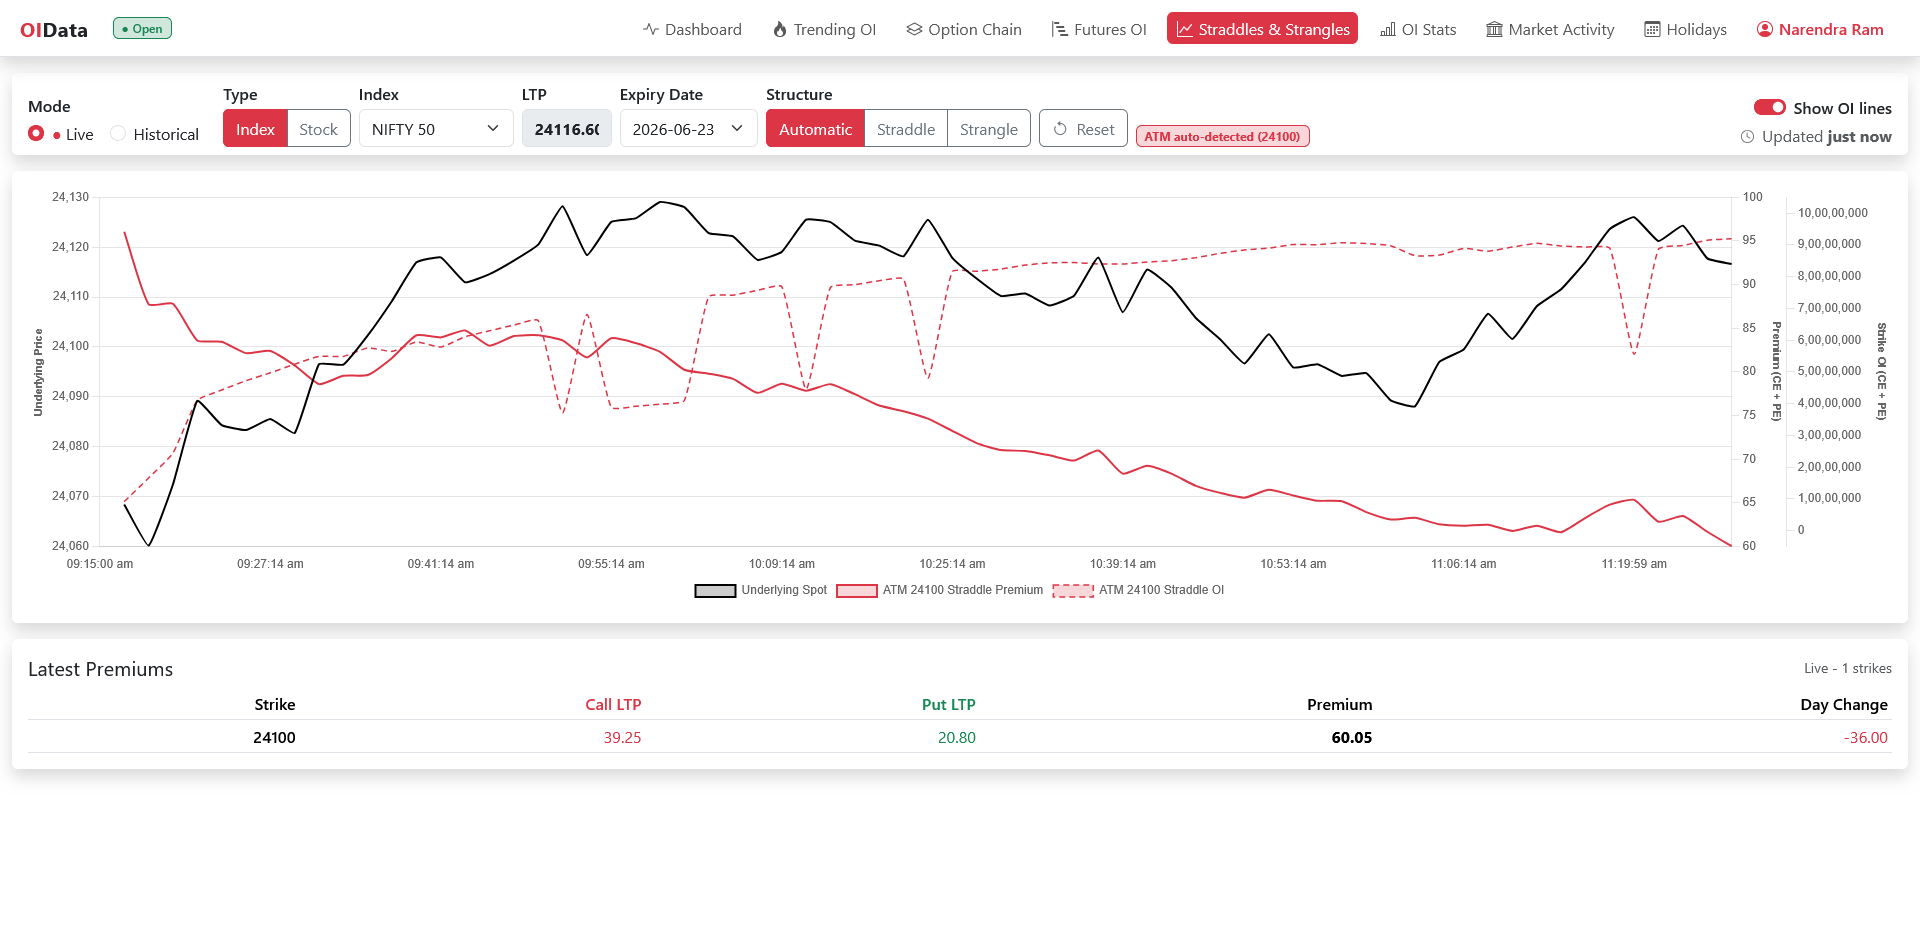
Task: Toggle ATM 24100 Straddle OI legend
Action: click(x=1139, y=590)
